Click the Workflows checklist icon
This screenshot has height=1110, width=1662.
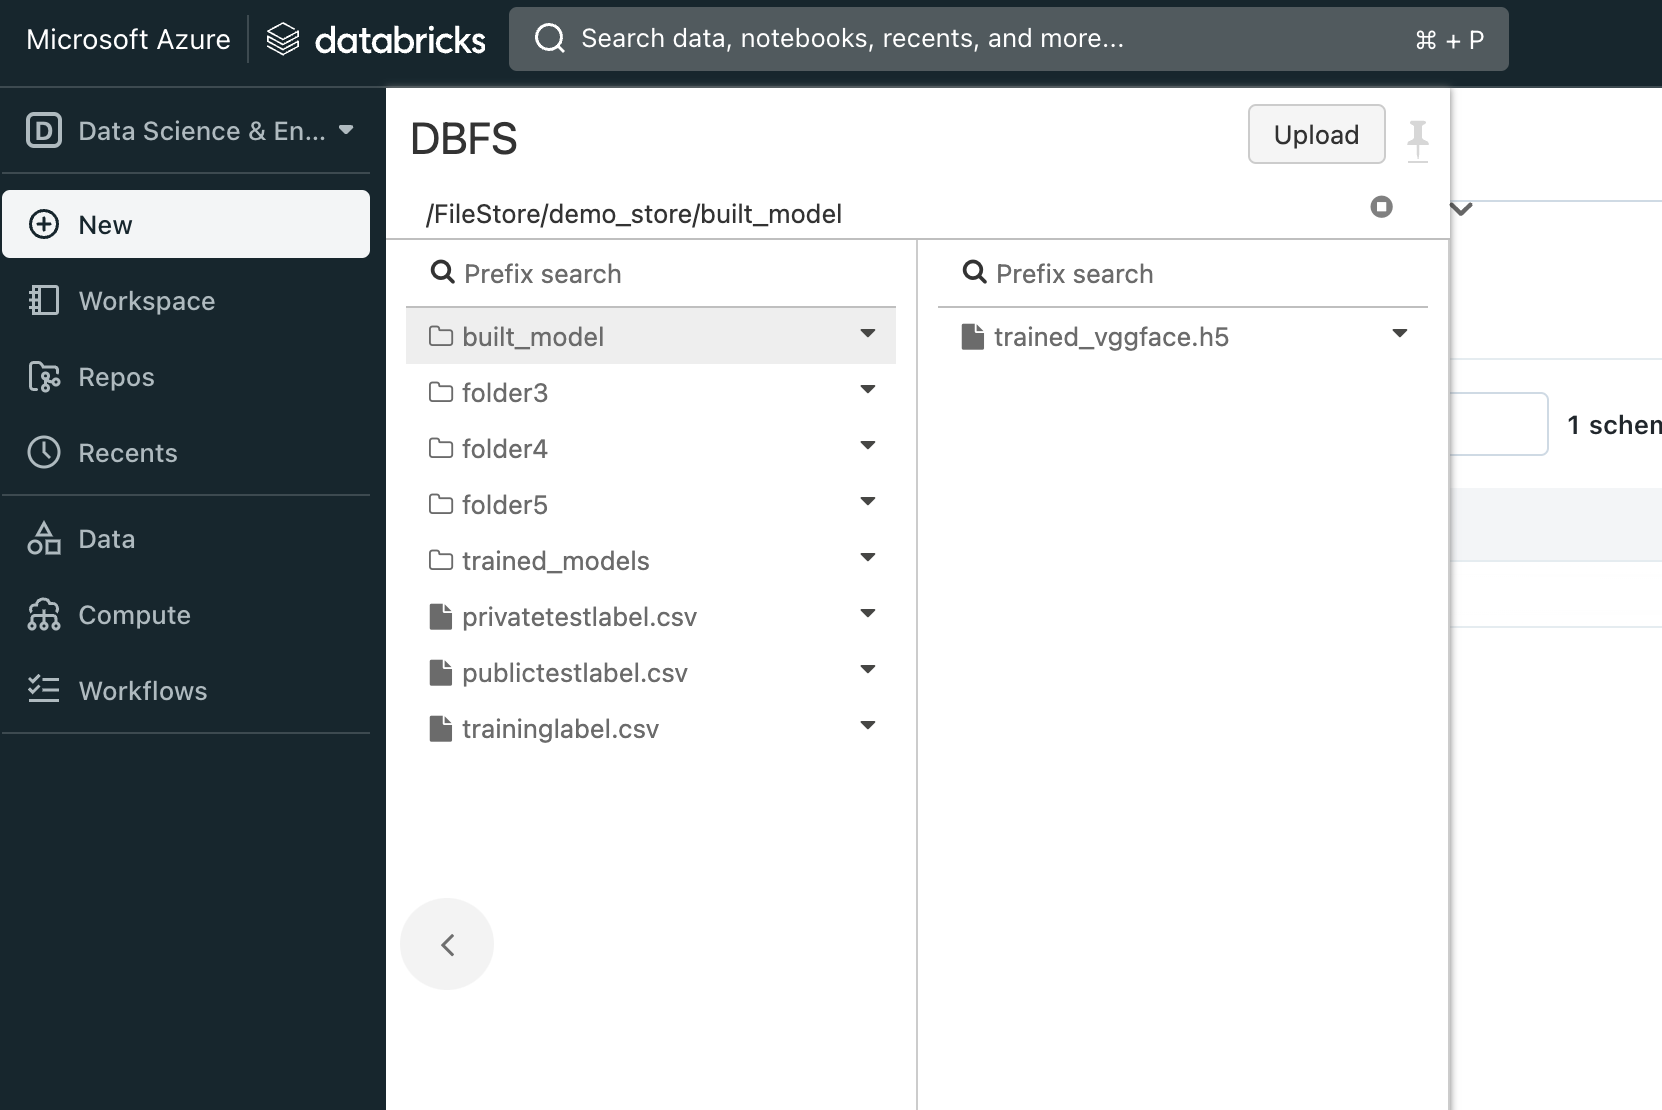[44, 691]
